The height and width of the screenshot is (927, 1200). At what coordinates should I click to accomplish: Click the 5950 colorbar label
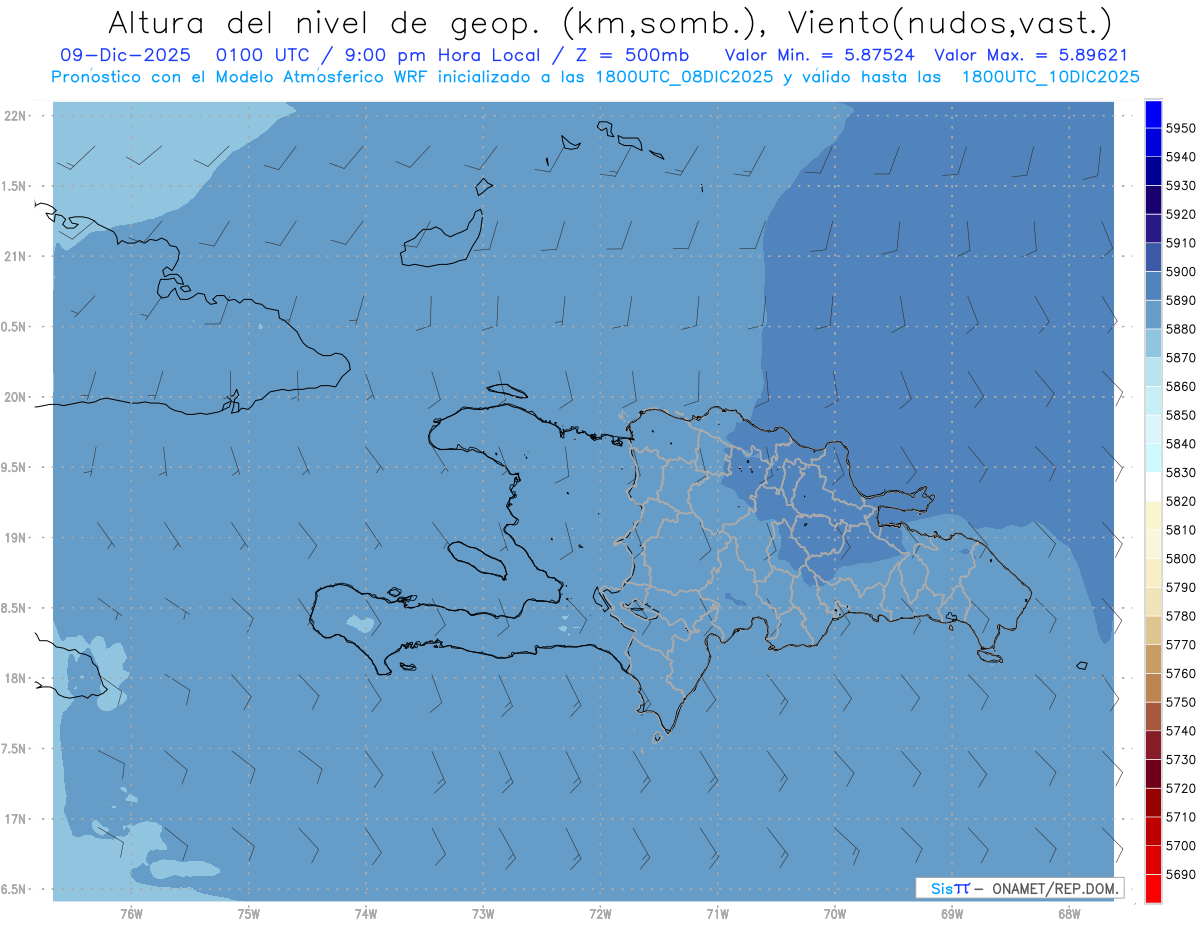tap(1181, 128)
